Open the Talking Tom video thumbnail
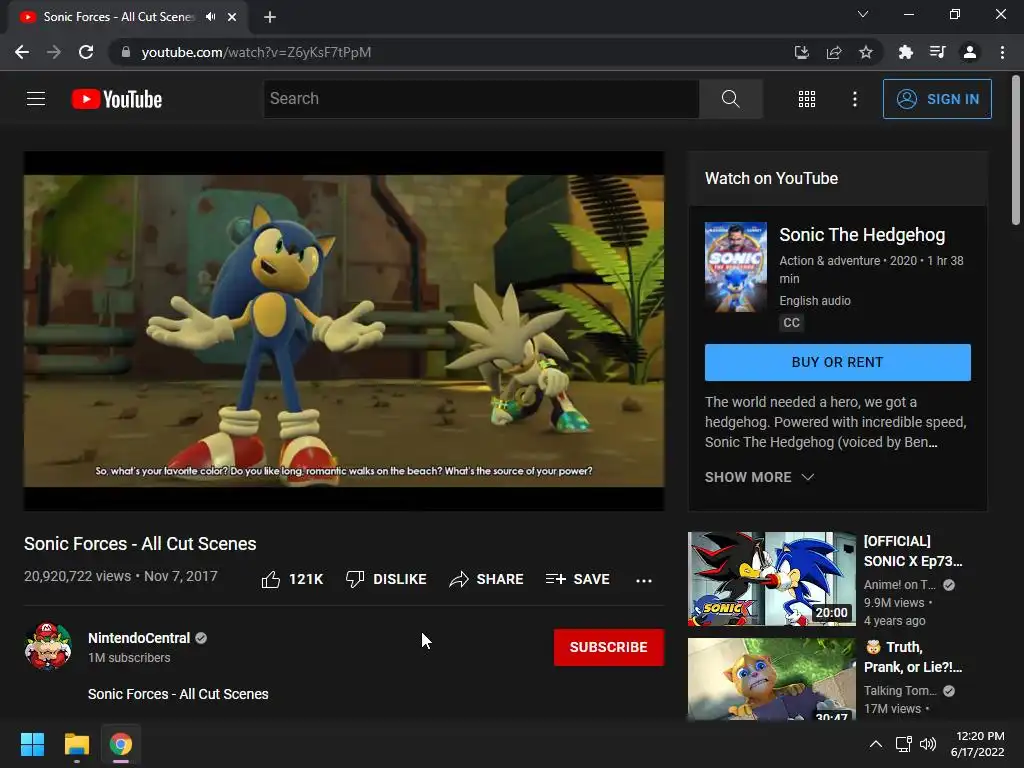This screenshot has width=1024, height=768. coord(771,679)
